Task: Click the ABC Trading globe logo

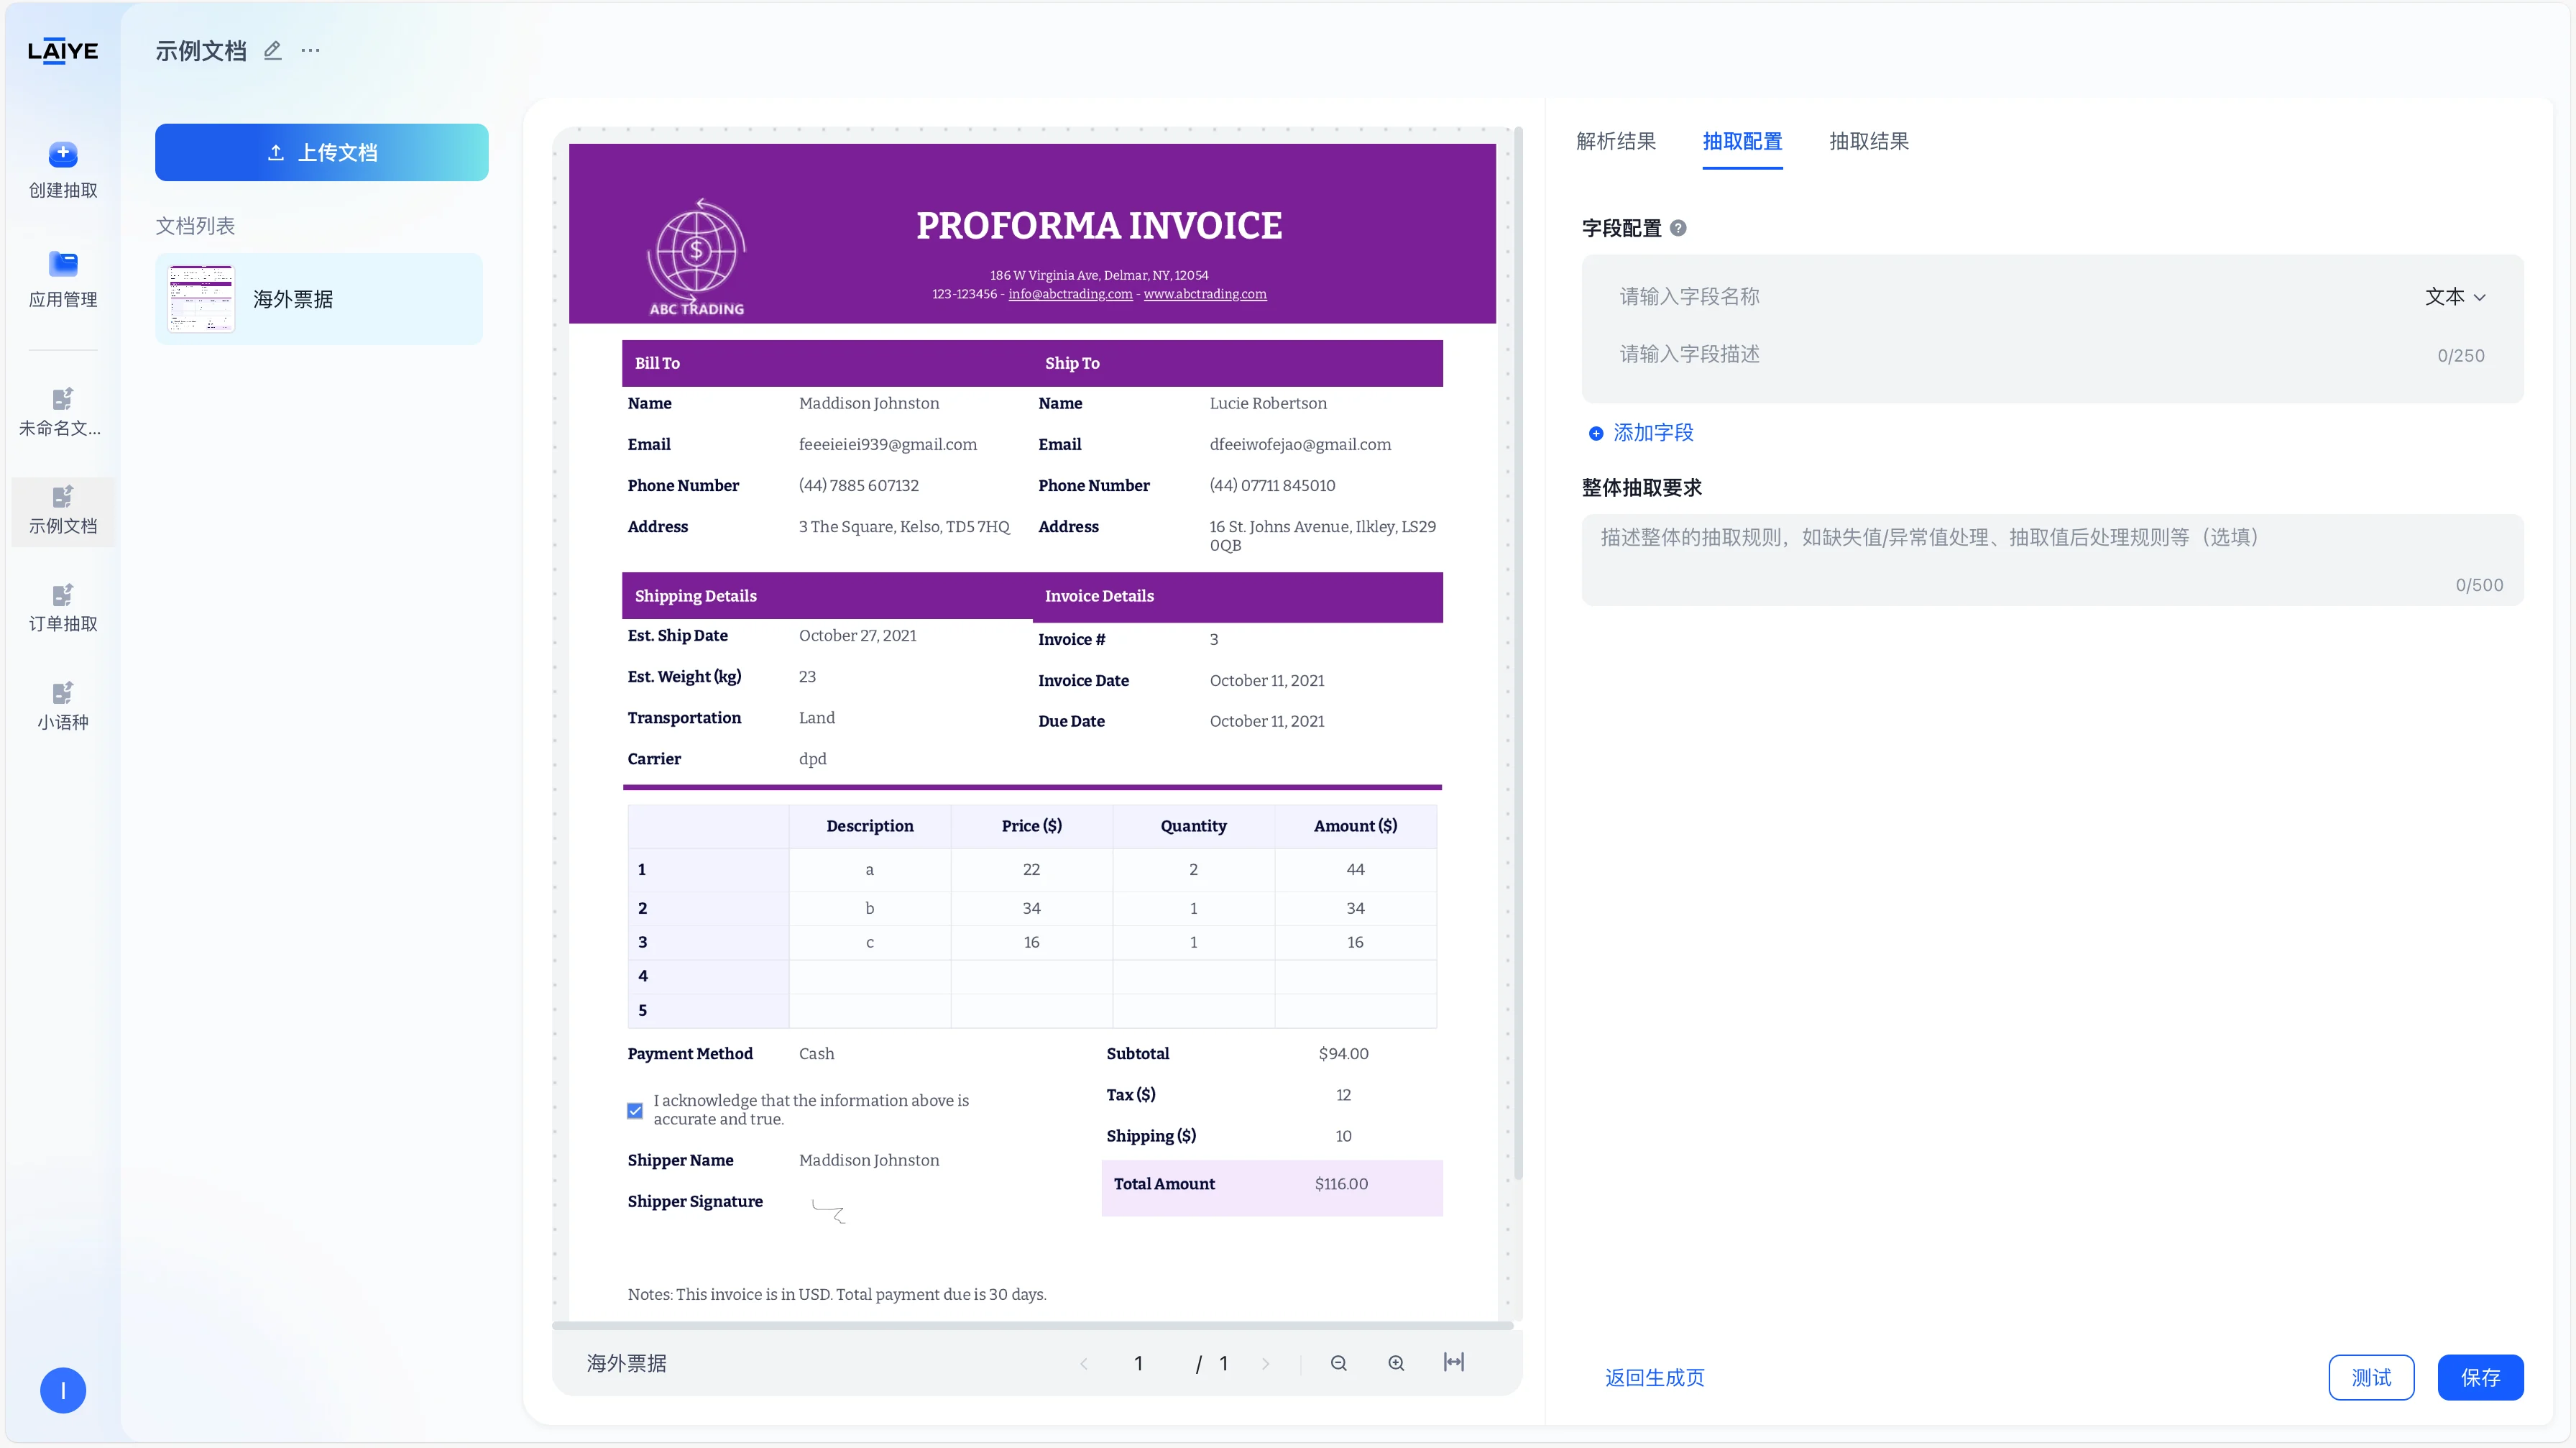Action: click(x=697, y=257)
